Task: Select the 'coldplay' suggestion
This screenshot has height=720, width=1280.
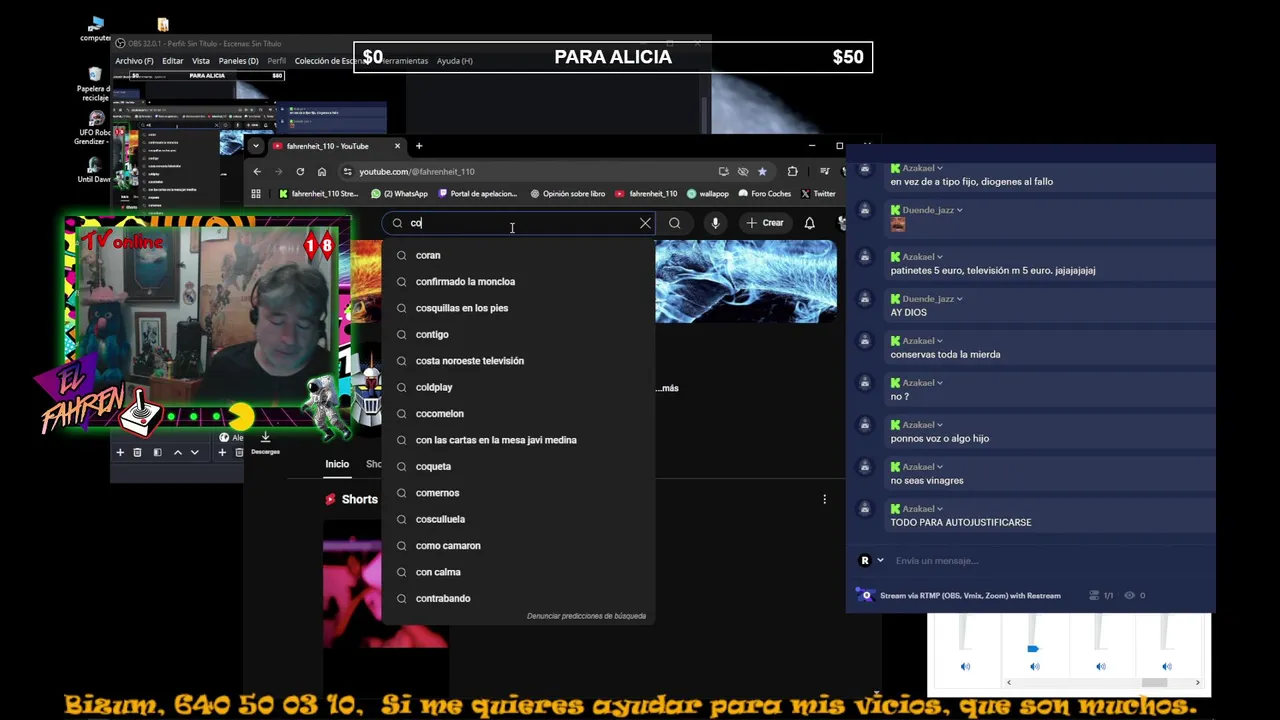Action: click(x=518, y=387)
